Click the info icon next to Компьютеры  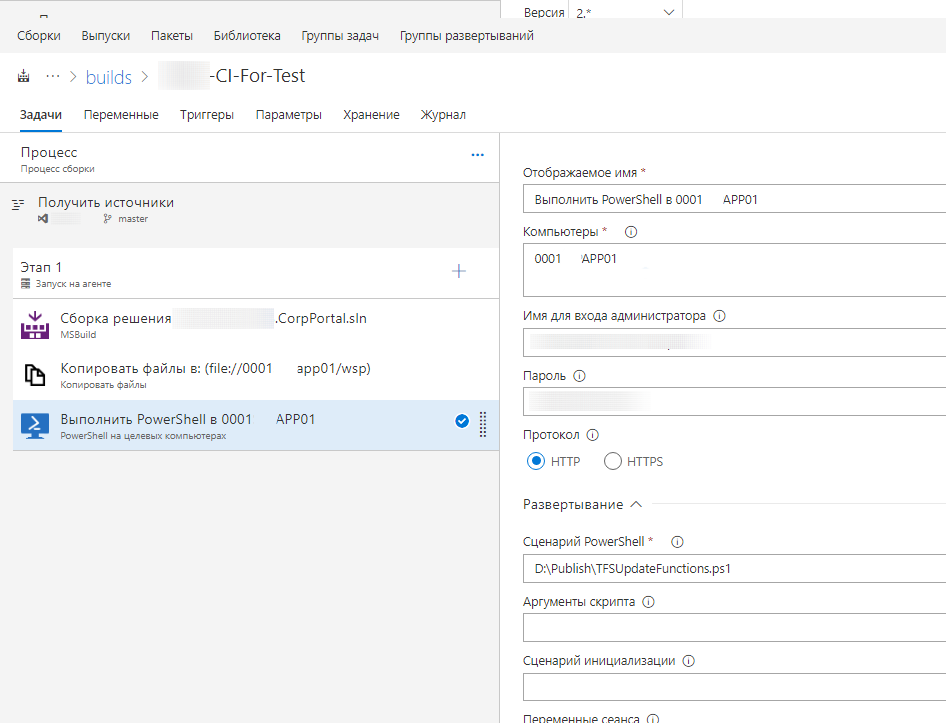(x=630, y=232)
